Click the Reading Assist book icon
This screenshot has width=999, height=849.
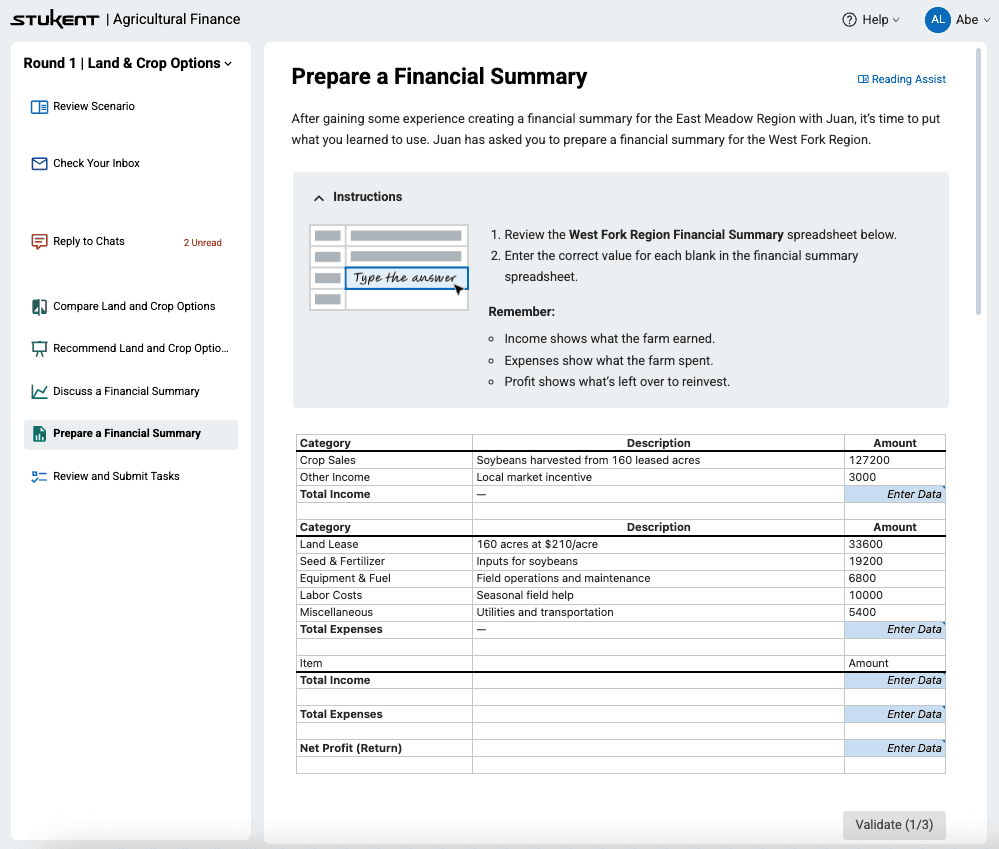point(863,80)
